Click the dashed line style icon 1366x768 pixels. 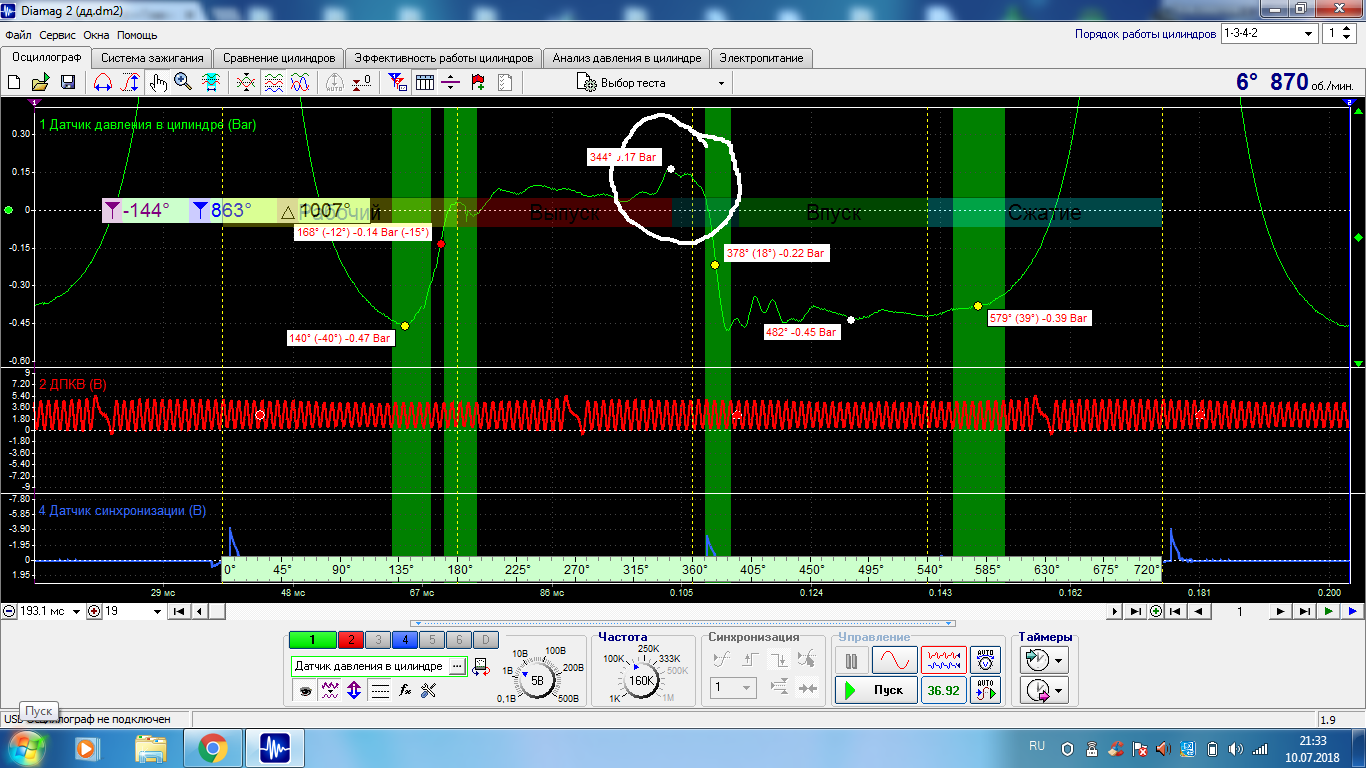(380, 690)
